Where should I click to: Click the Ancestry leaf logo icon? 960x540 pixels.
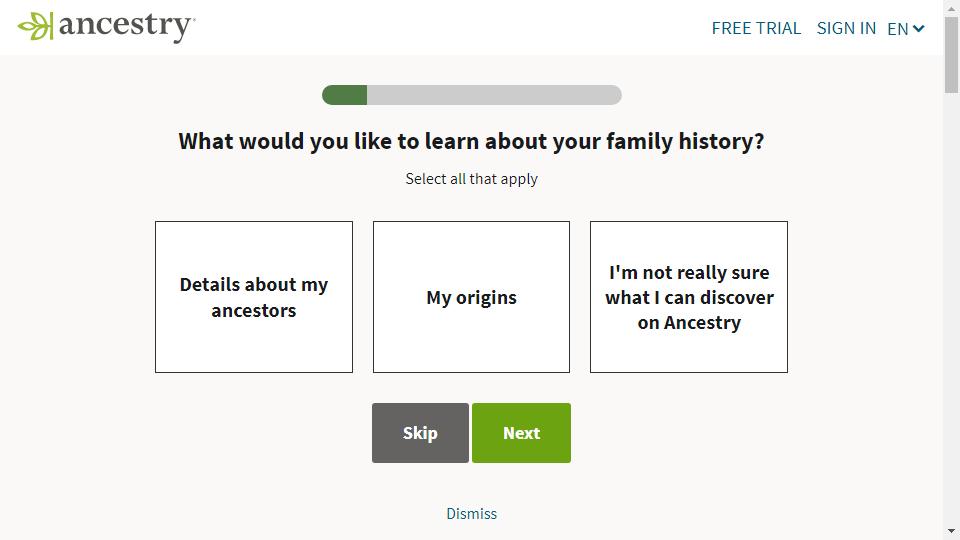(36, 26)
